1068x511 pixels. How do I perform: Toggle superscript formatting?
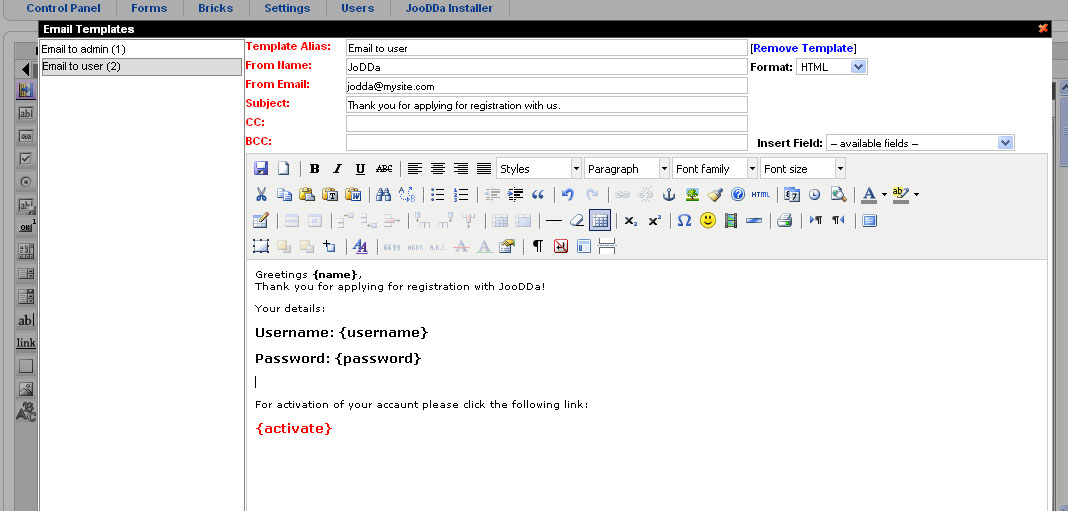(x=654, y=220)
